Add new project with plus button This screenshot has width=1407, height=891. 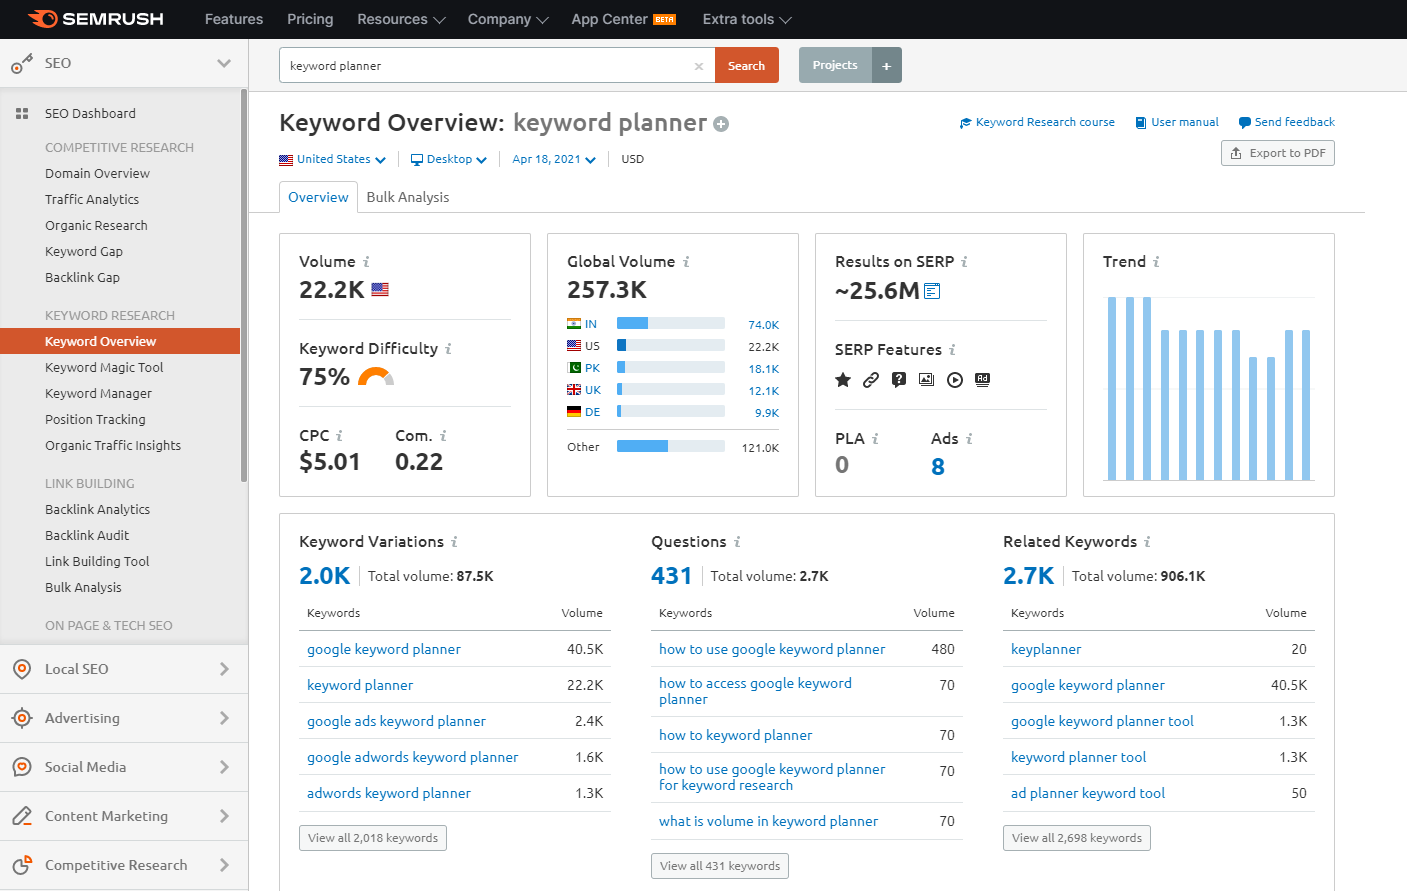pos(886,65)
